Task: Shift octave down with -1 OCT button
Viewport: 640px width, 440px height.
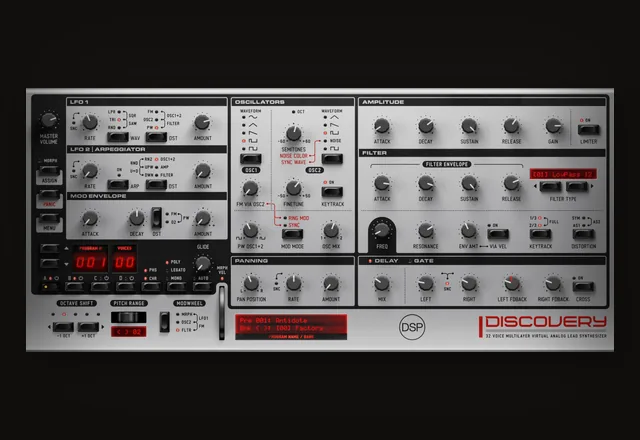Action: coord(63,327)
